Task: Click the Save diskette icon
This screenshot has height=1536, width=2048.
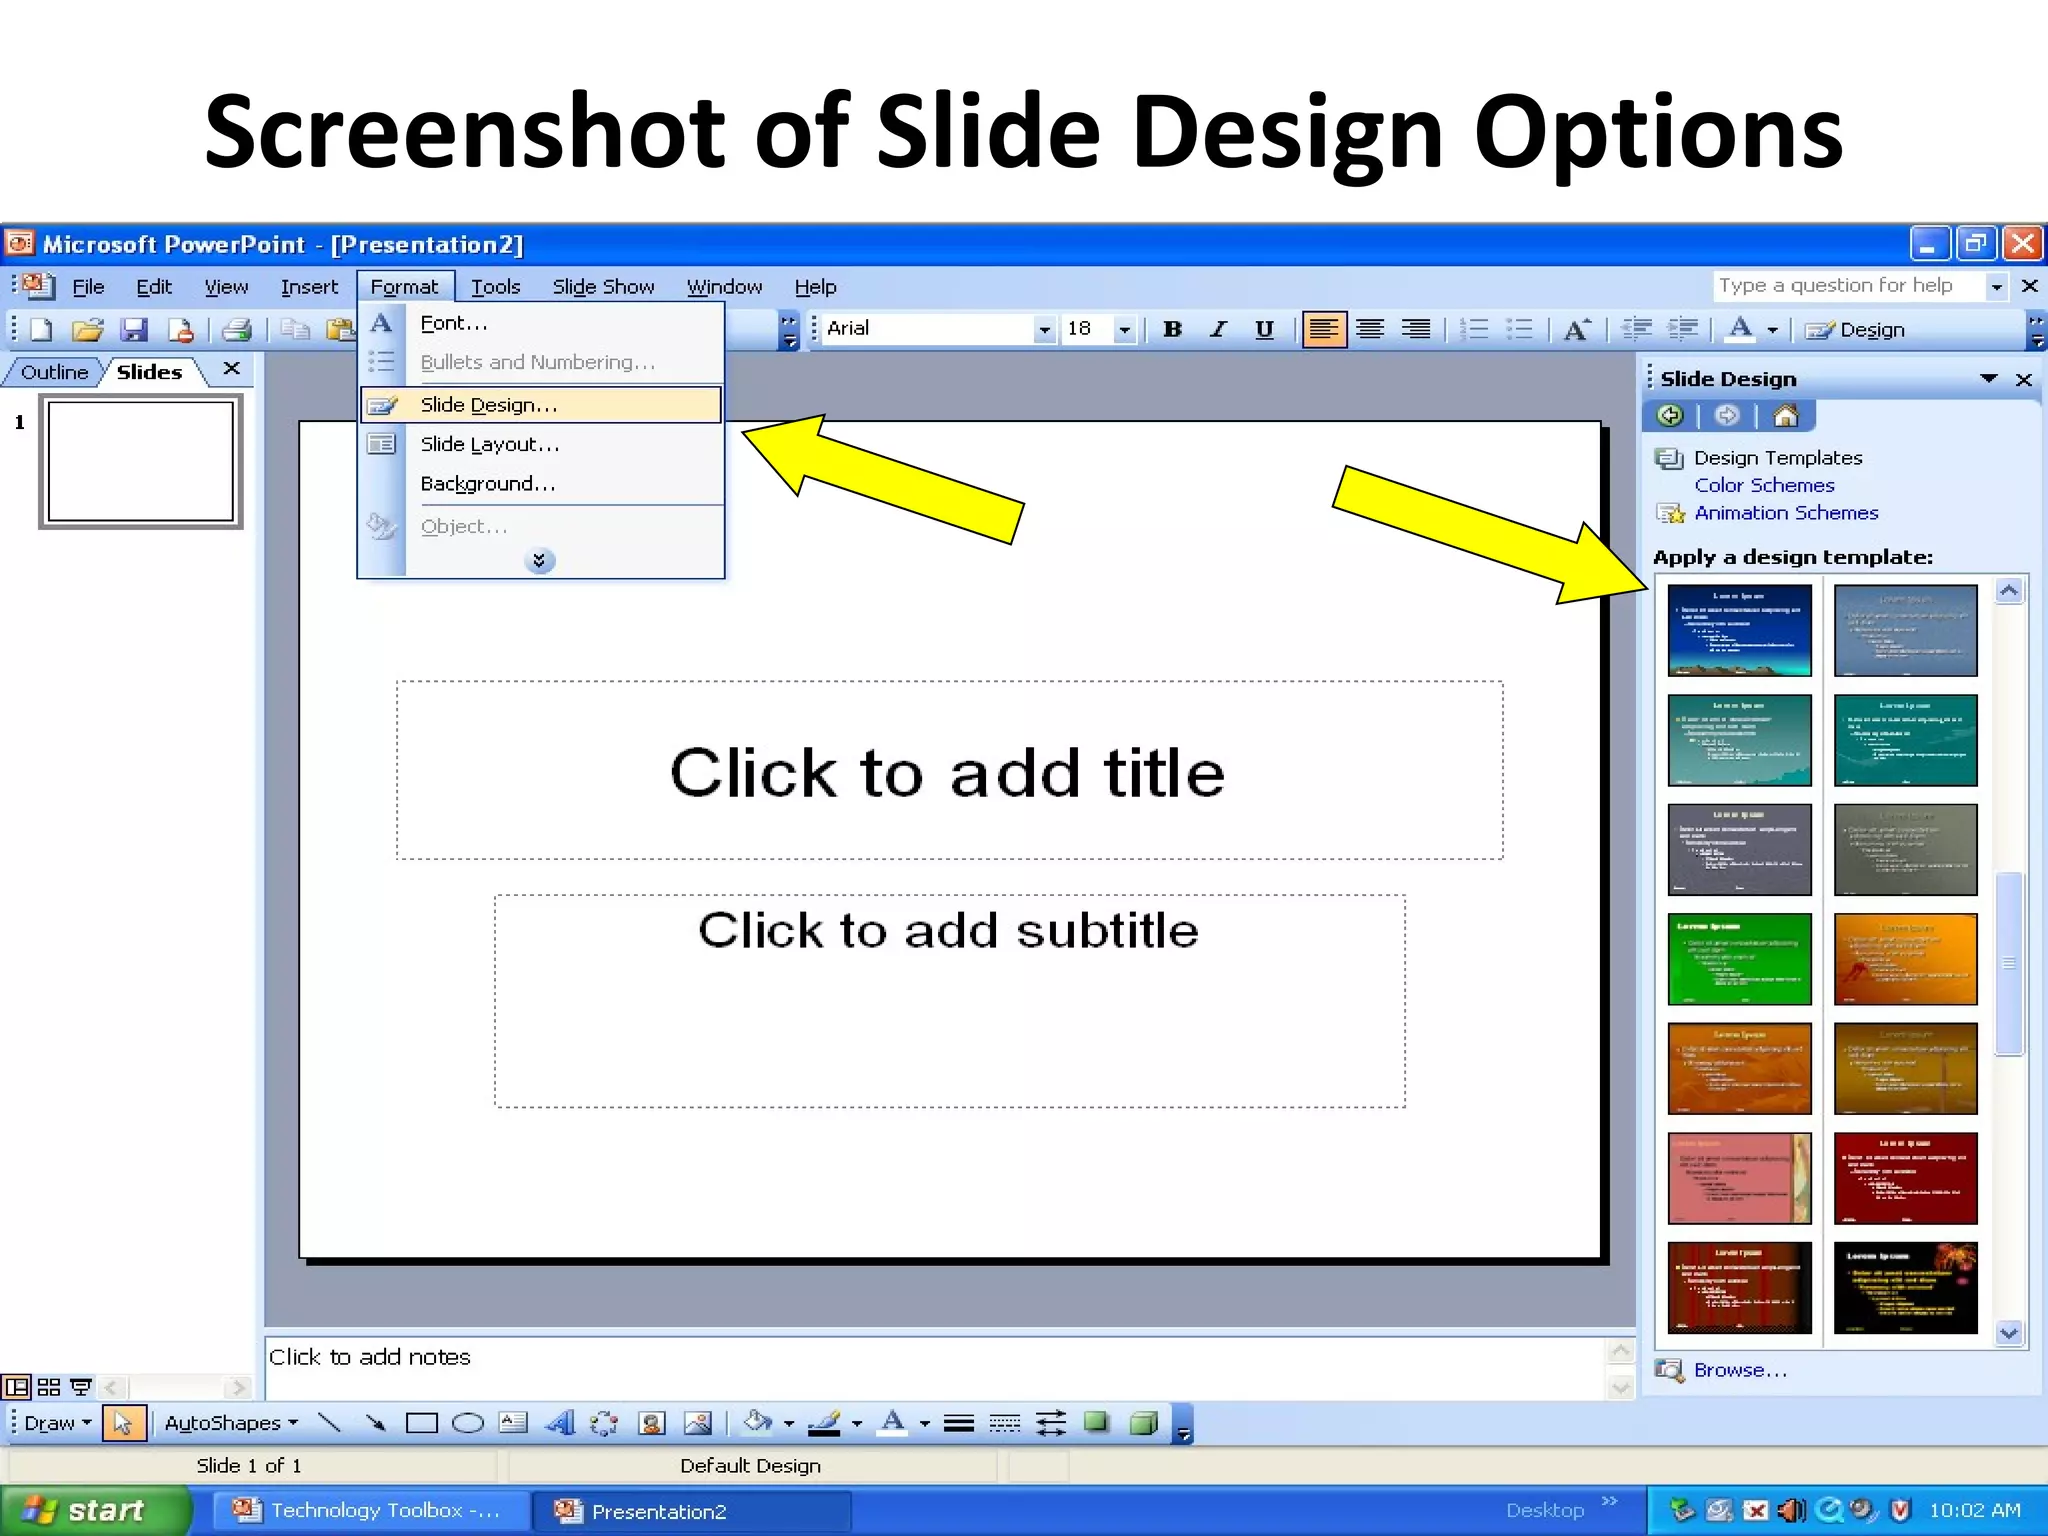Action: coord(134,330)
